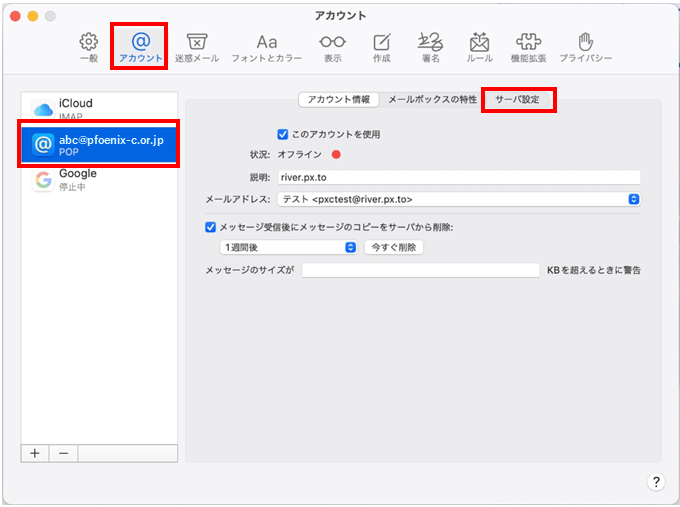
Task: Open Junk Mail (迷惑メール) preferences
Action: 197,47
